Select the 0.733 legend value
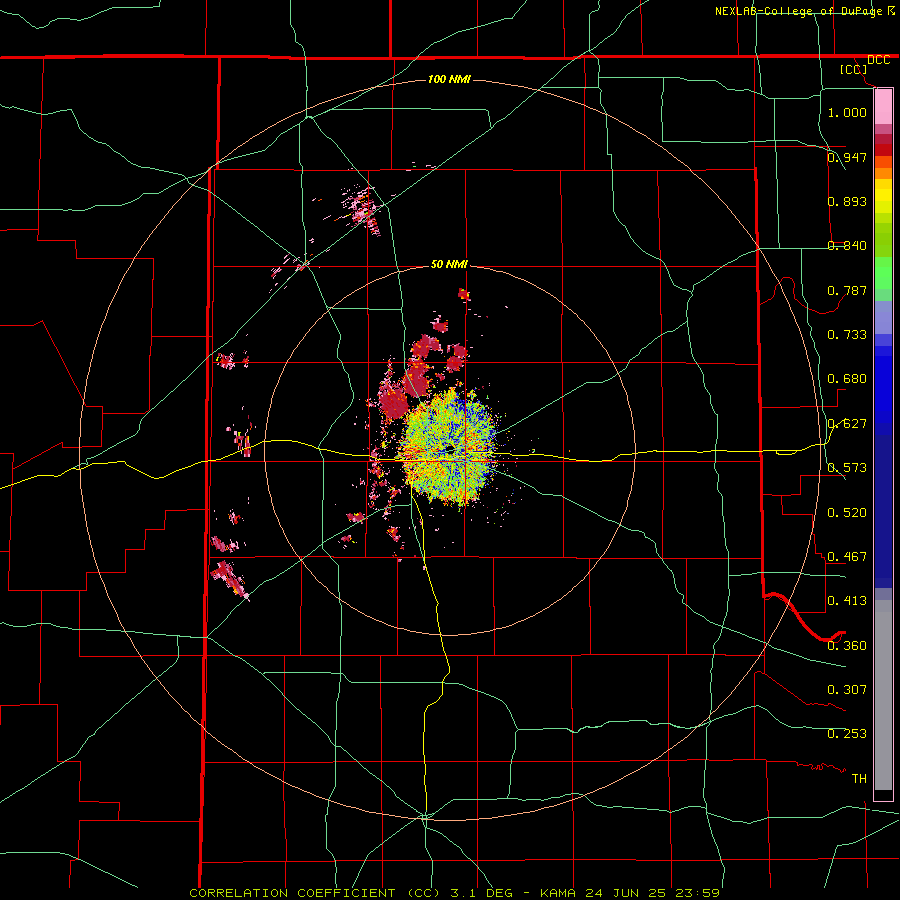900x900 pixels. click(847, 334)
